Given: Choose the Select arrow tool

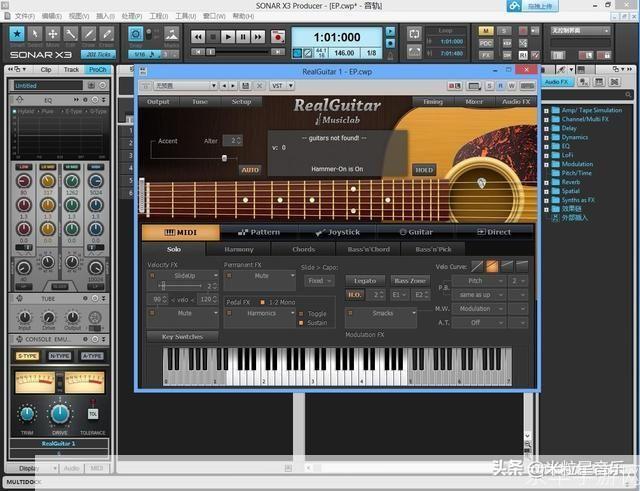Looking at the screenshot, I should pos(35,34).
